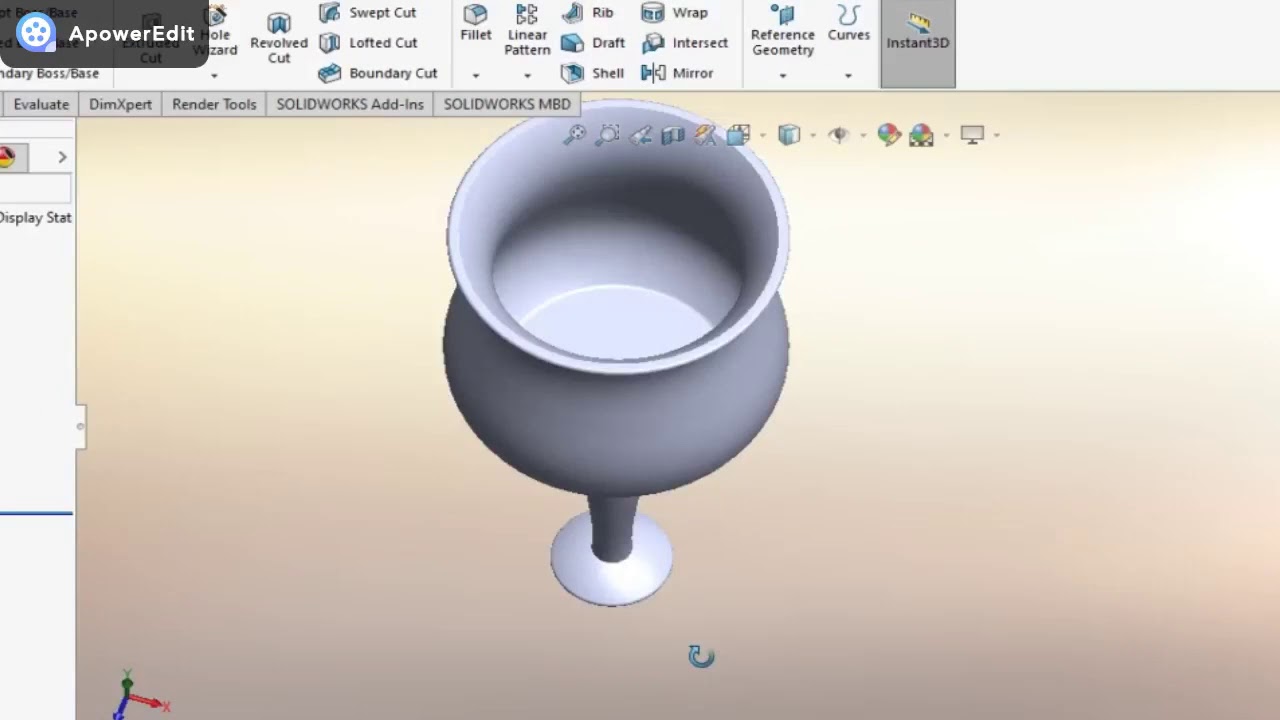Select the Boundary Cut tool
This screenshot has height=720, width=1280.
[378, 73]
